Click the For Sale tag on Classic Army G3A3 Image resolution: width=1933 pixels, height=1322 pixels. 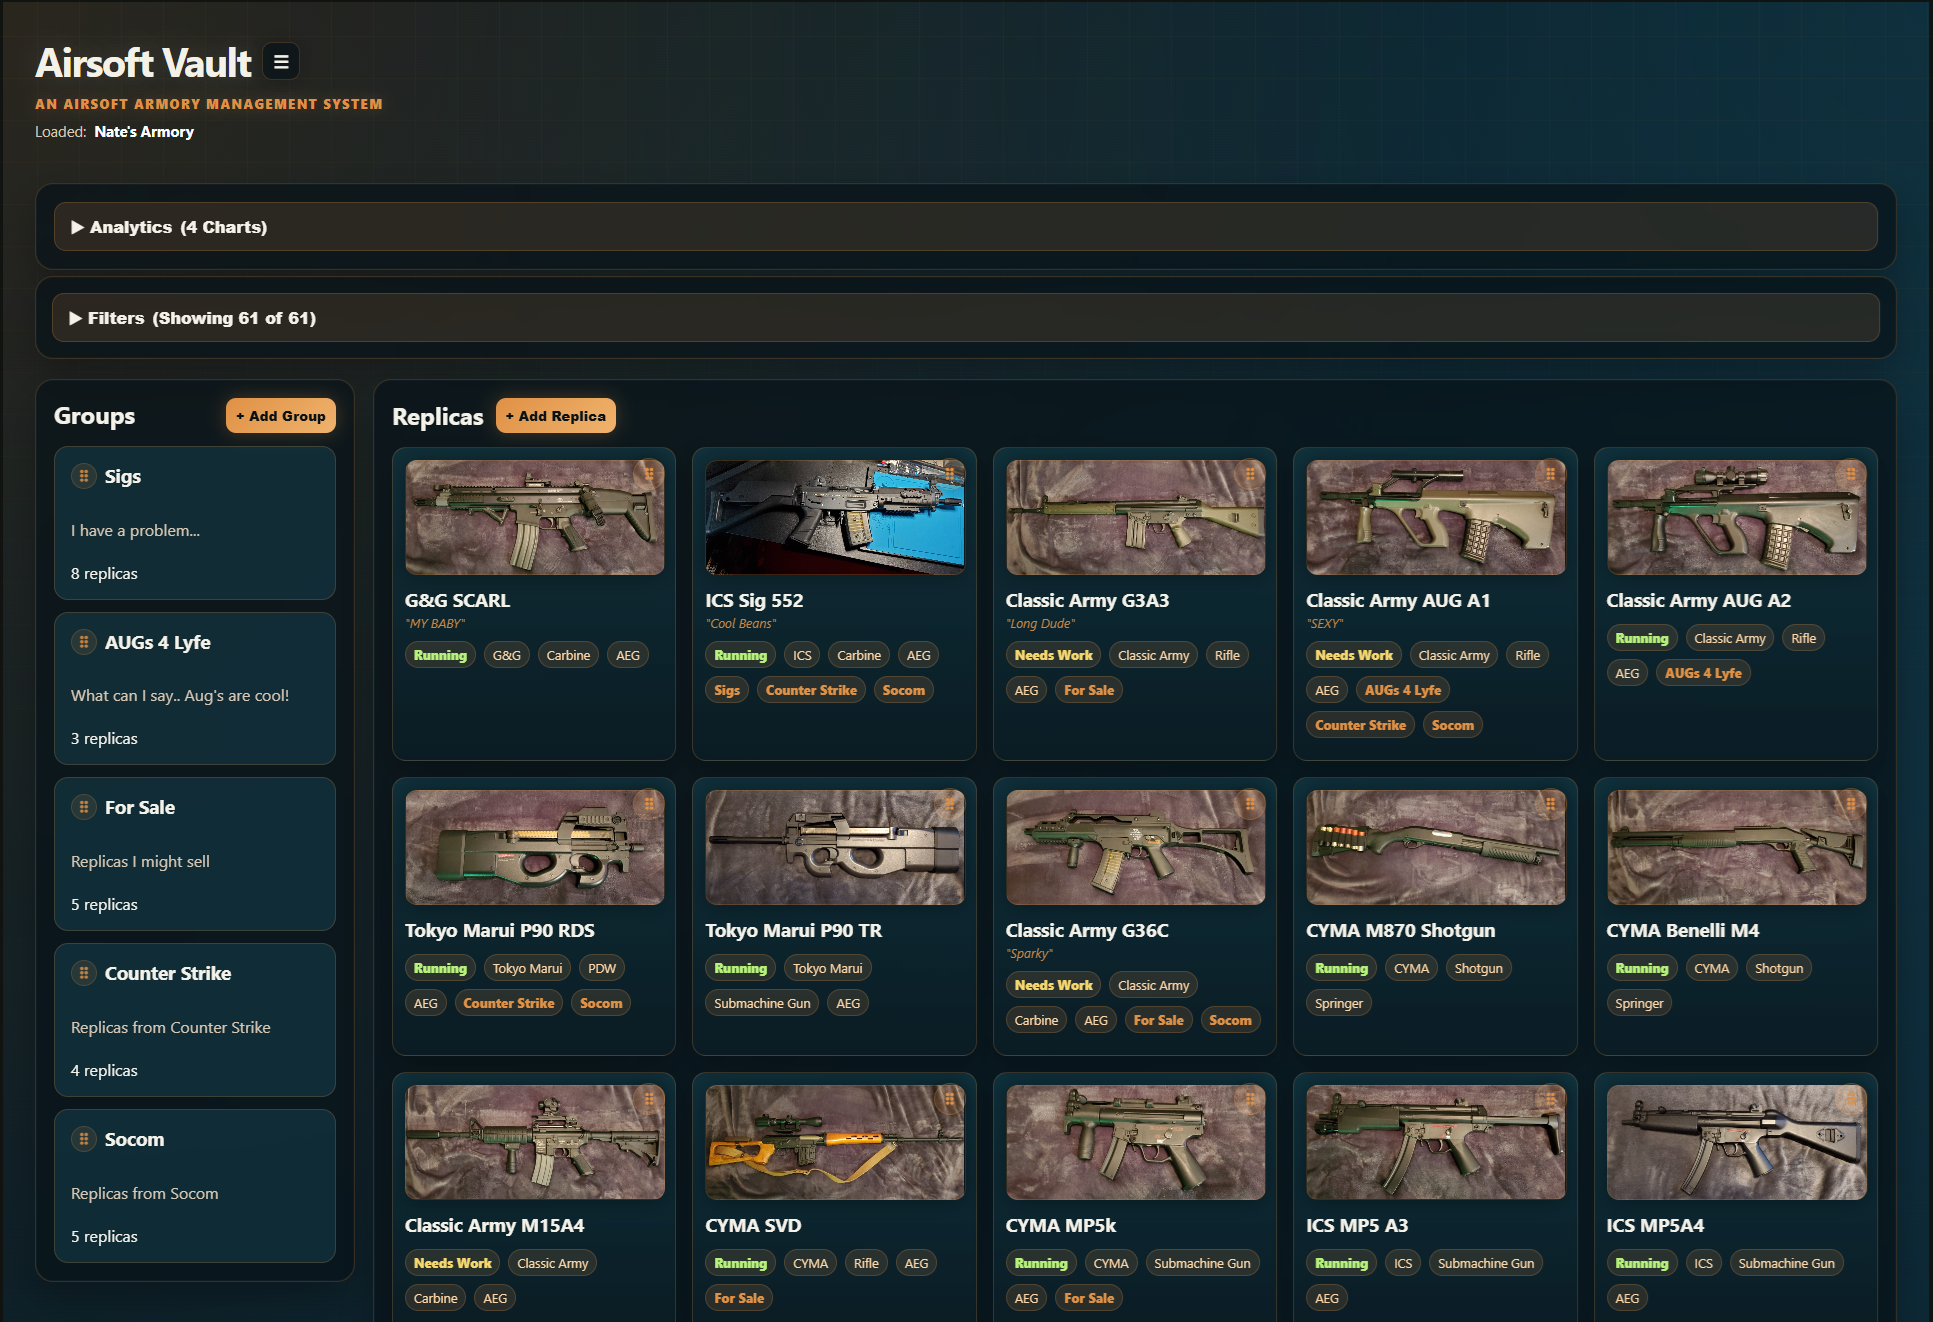click(1089, 690)
